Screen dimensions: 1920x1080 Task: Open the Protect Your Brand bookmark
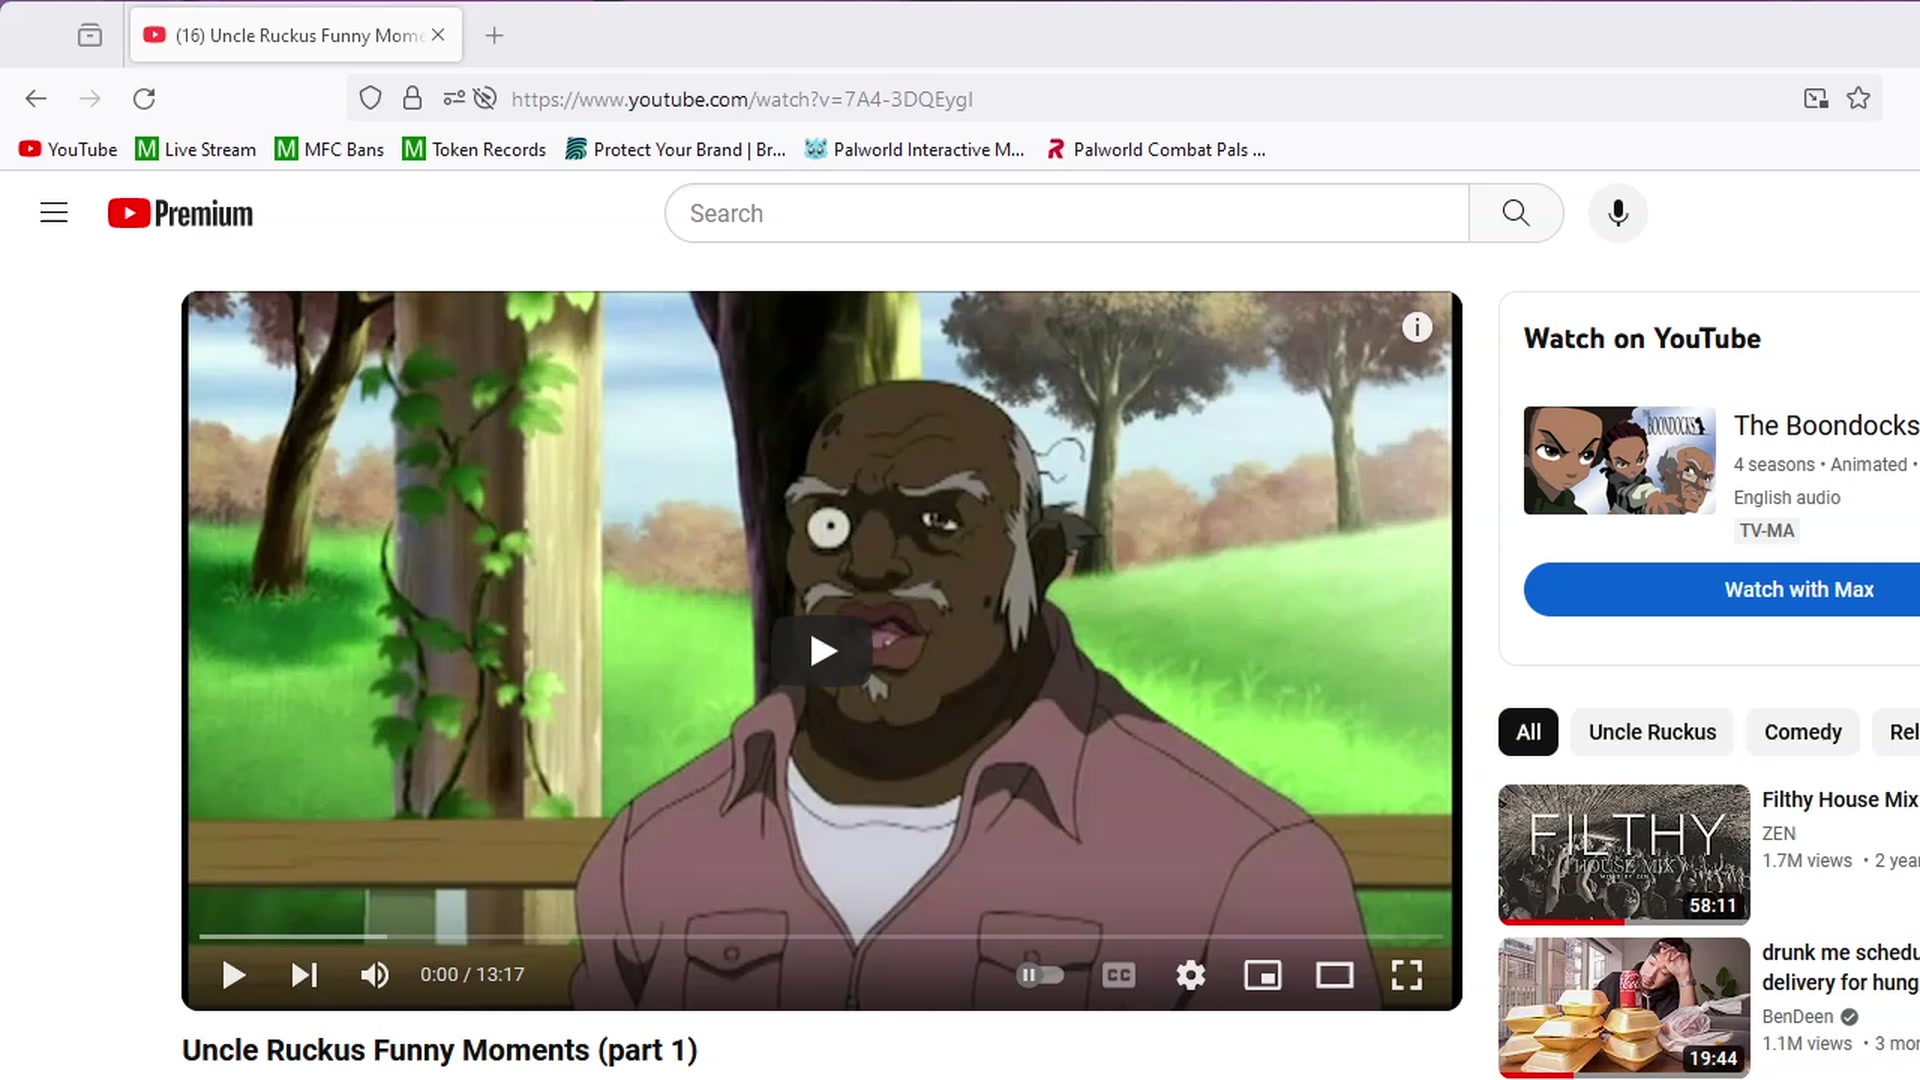click(675, 149)
